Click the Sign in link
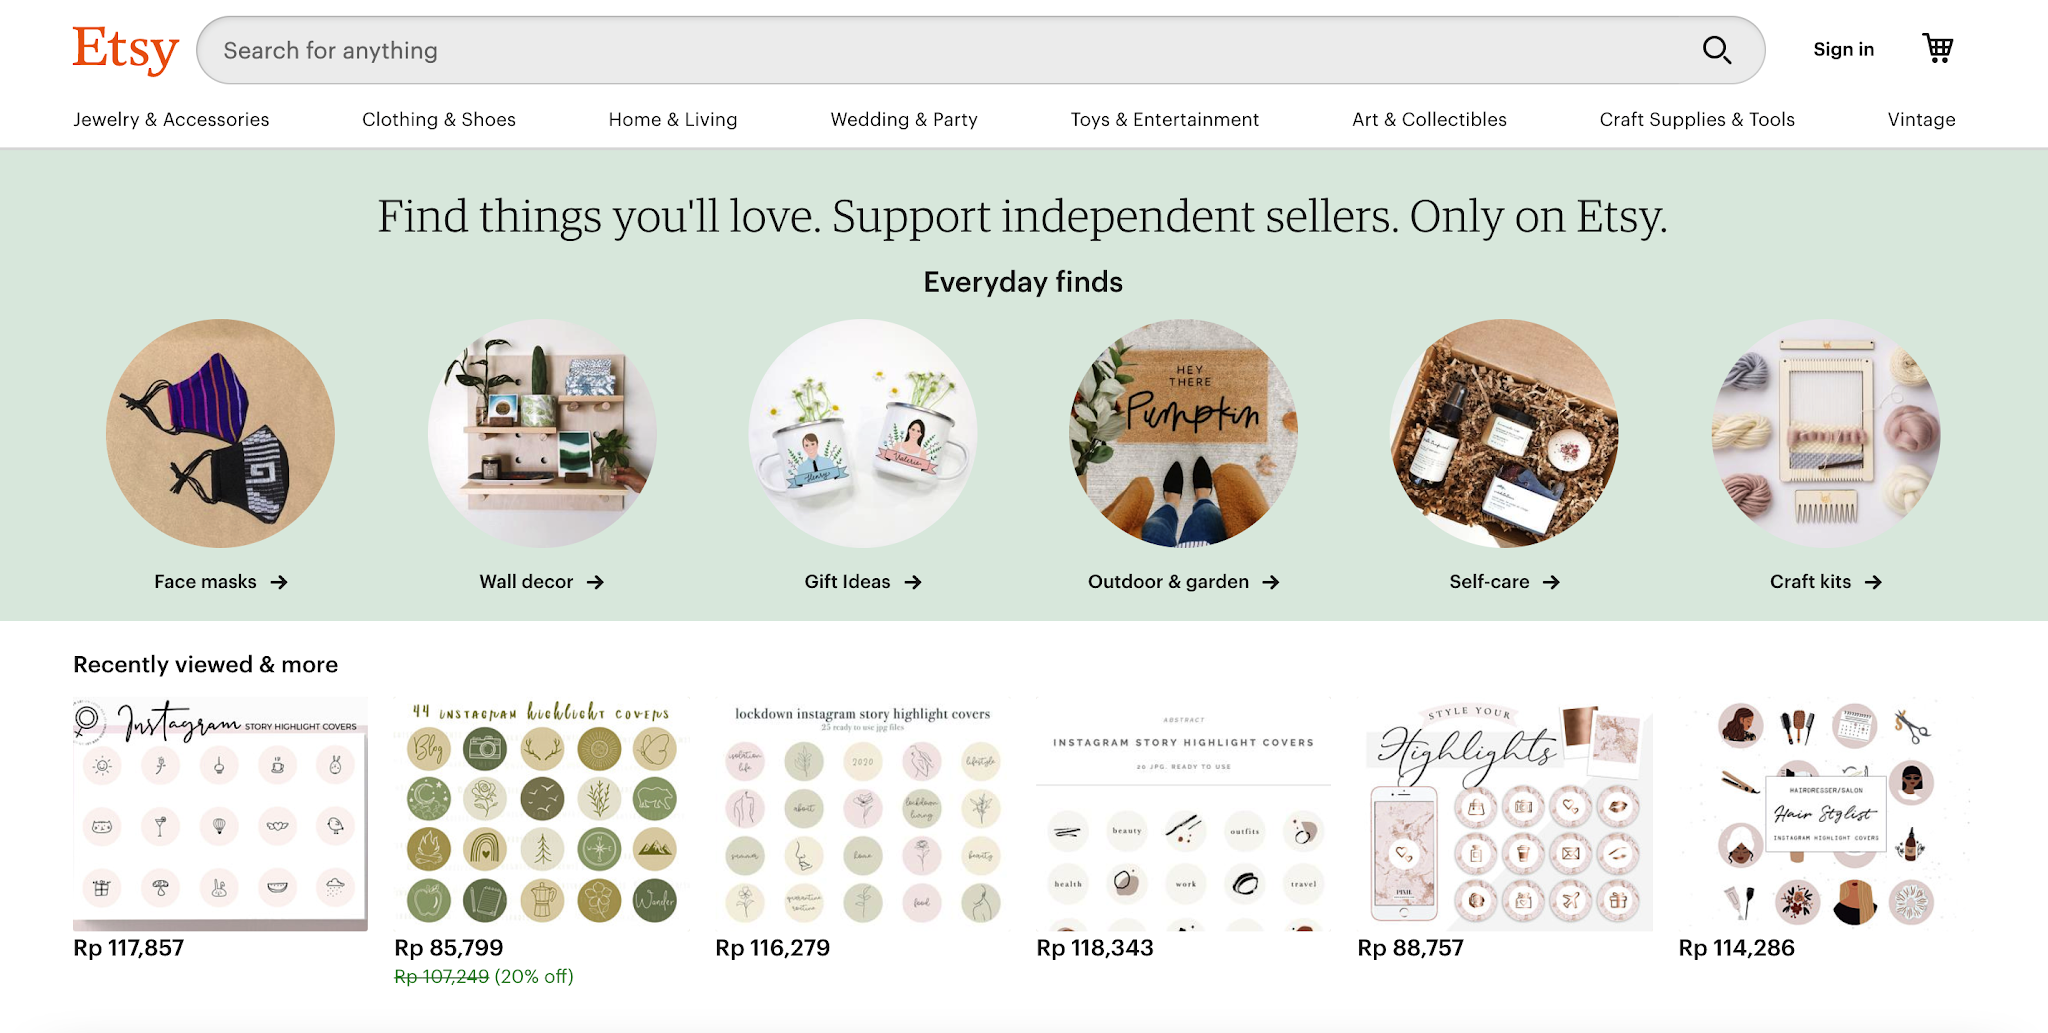 [1843, 49]
